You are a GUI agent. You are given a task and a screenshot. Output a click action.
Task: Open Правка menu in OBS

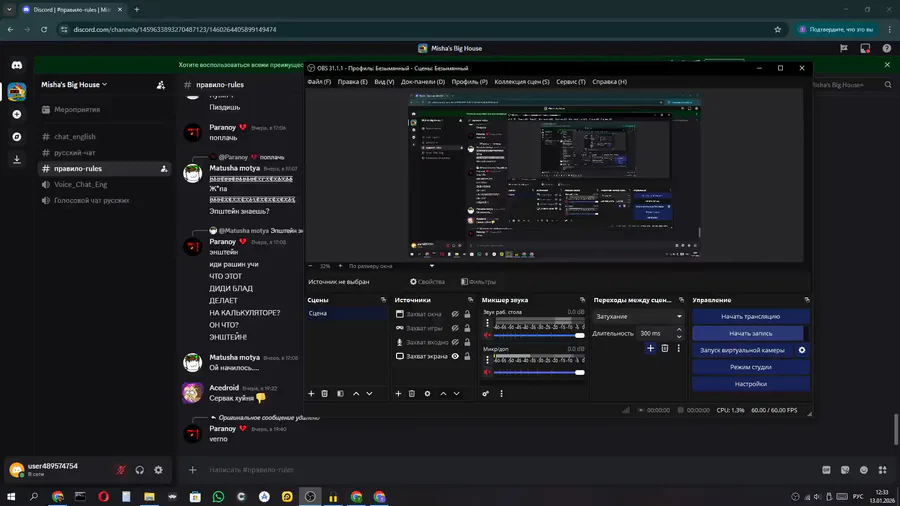pos(352,82)
